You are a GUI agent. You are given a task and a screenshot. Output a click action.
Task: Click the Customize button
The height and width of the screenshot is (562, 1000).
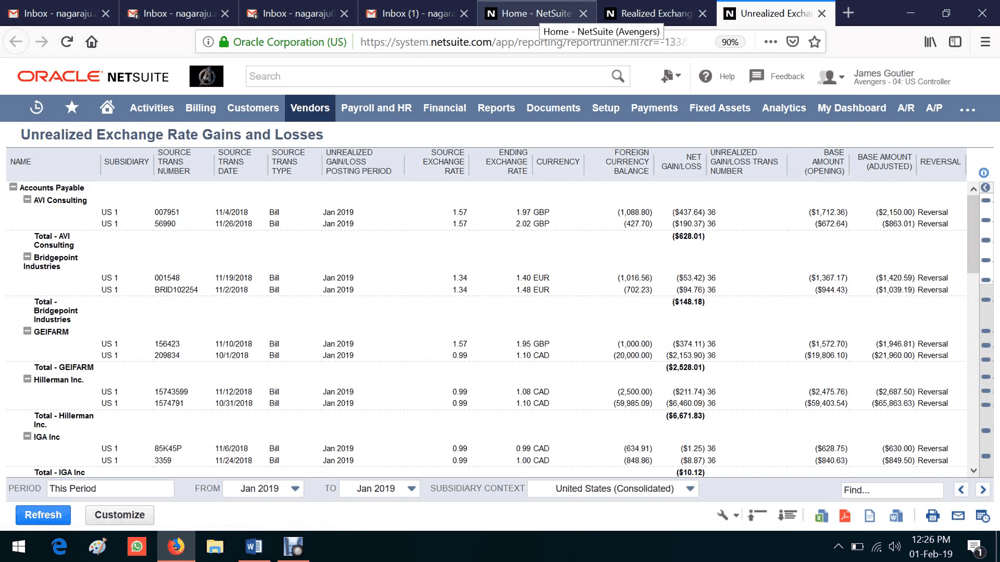pyautogui.click(x=119, y=515)
